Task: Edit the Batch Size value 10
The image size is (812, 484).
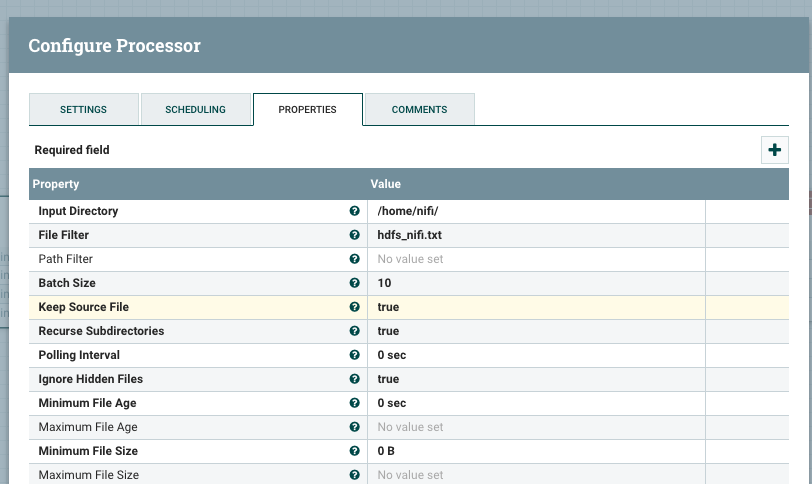Action: pyautogui.click(x=536, y=283)
